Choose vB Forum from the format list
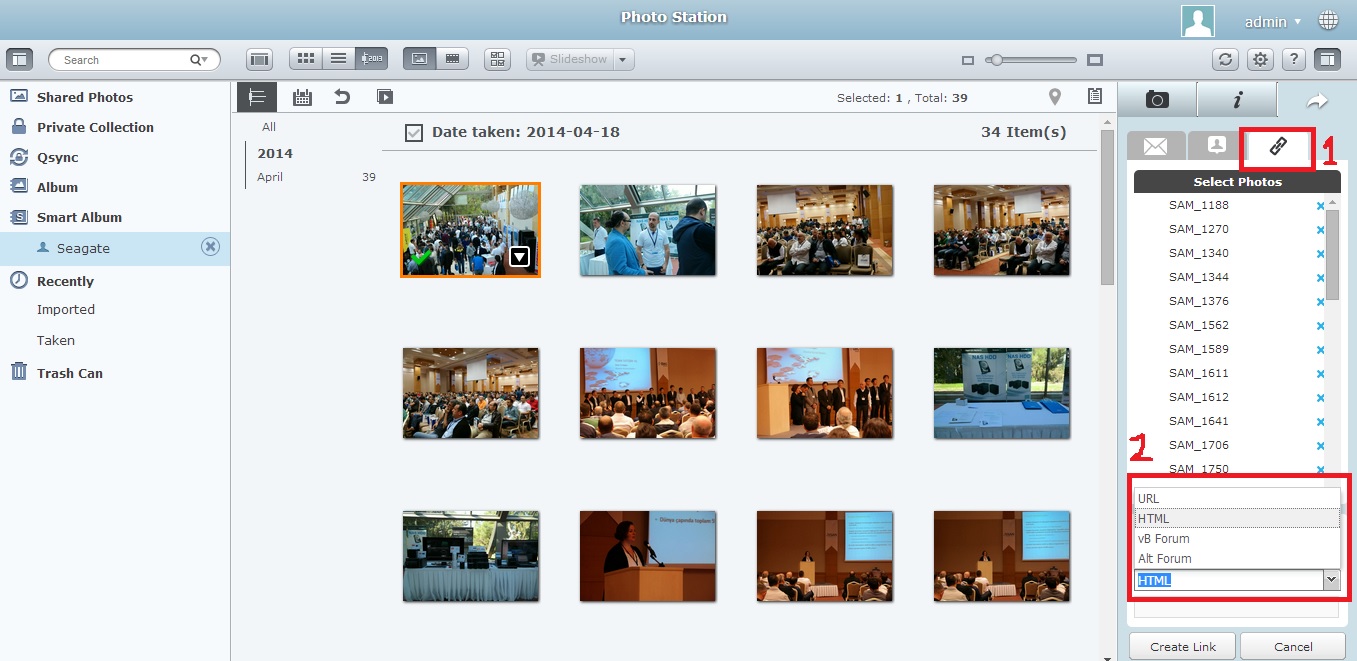Viewport: 1357px width, 661px height. click(x=1237, y=539)
